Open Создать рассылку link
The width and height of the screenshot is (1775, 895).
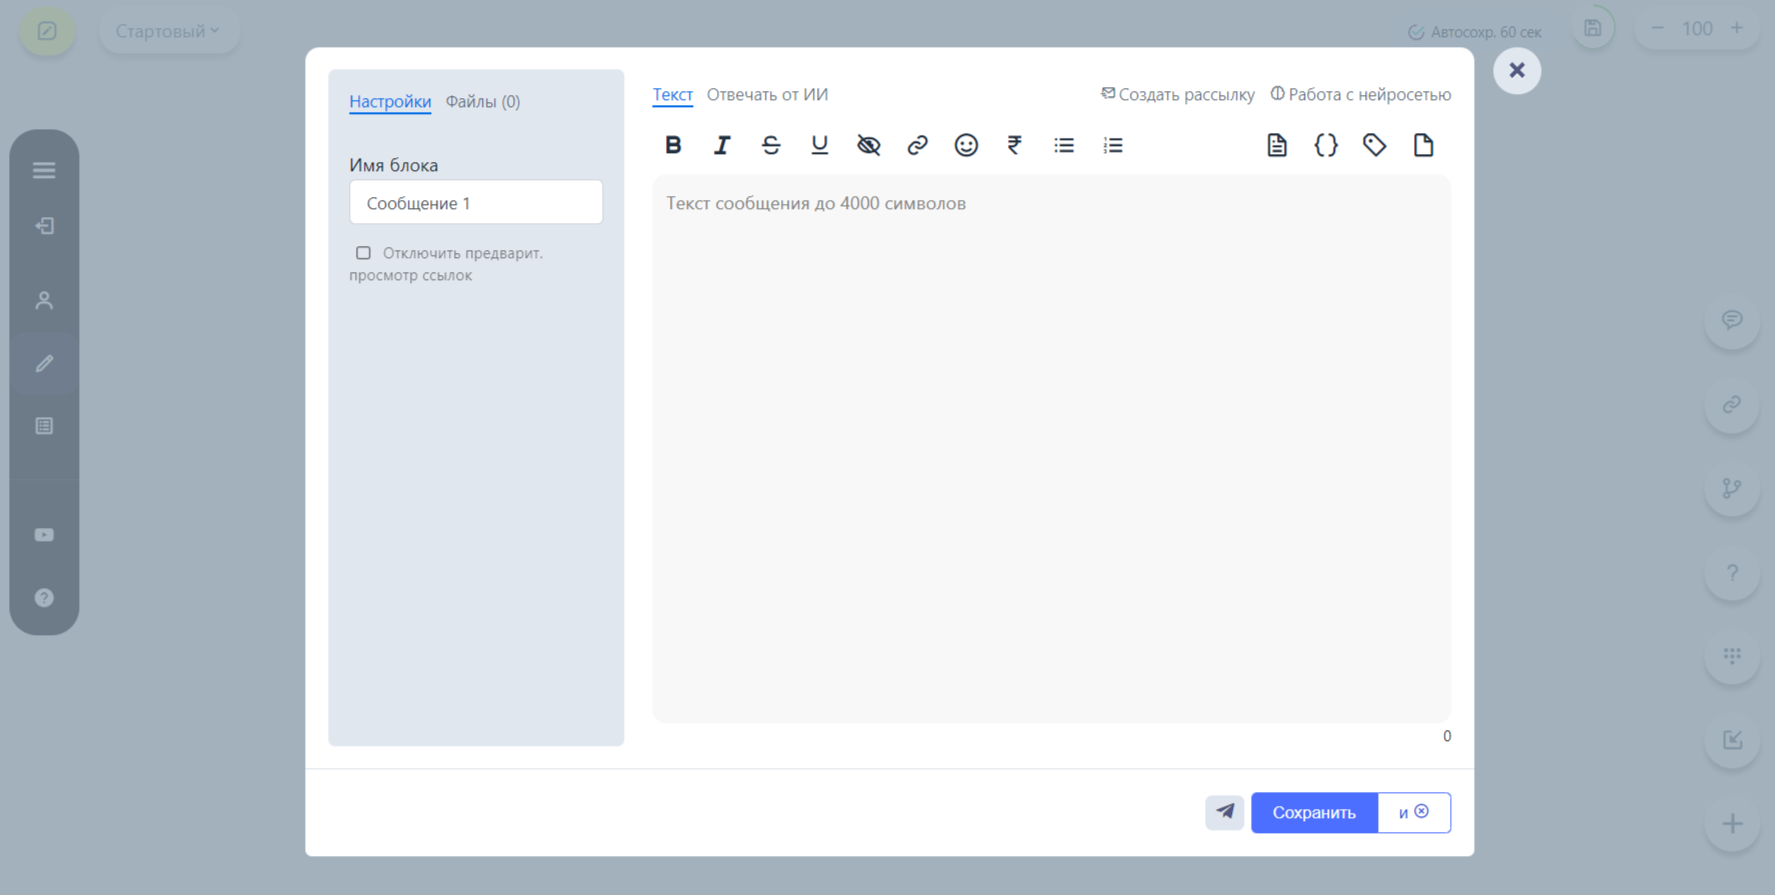pyautogui.click(x=1178, y=94)
